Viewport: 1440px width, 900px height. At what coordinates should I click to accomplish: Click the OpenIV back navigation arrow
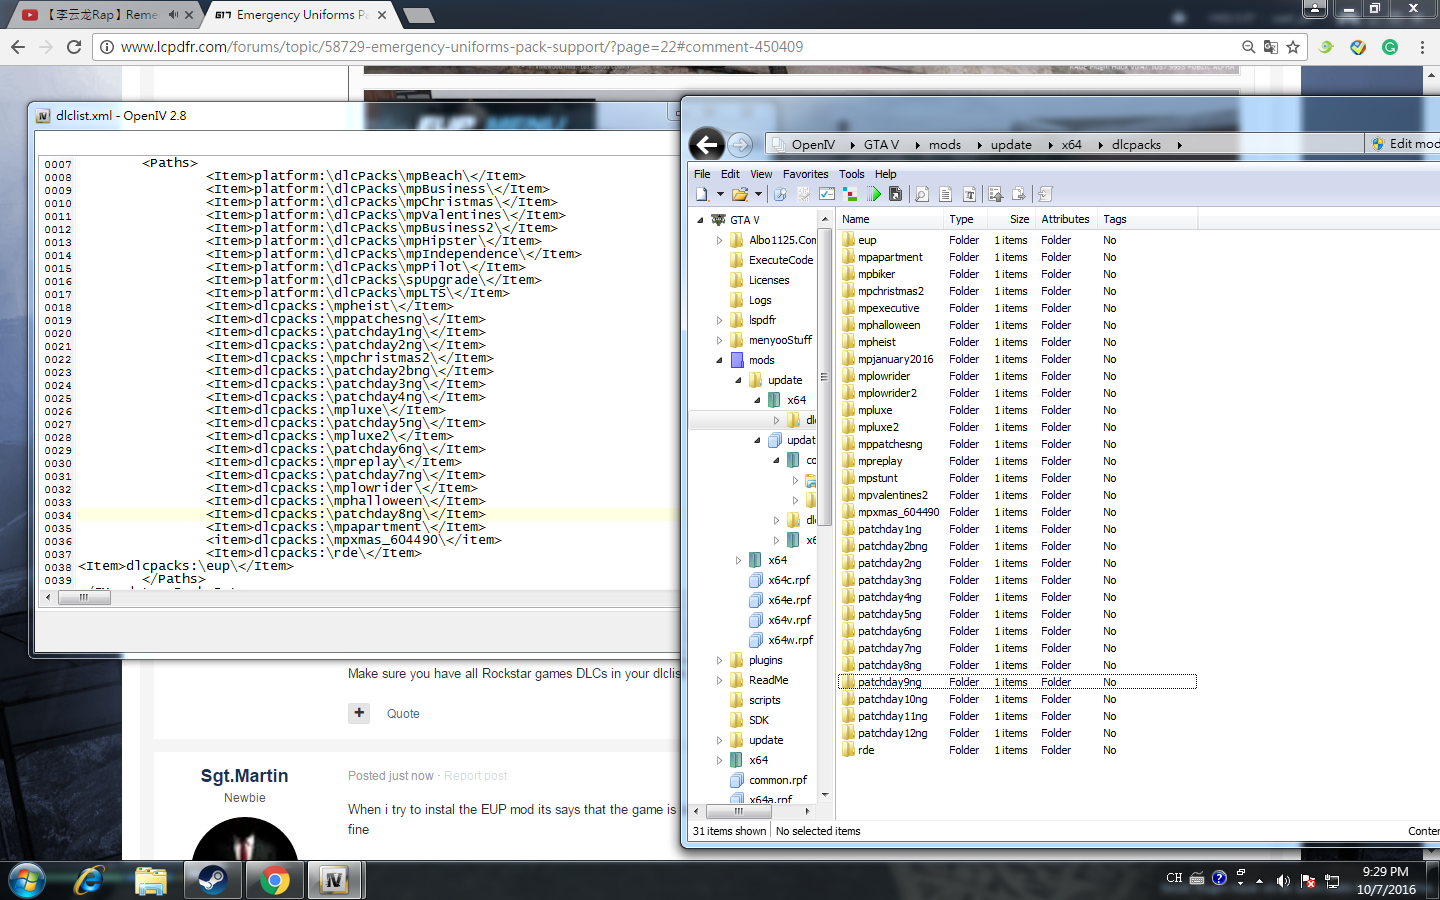click(707, 145)
